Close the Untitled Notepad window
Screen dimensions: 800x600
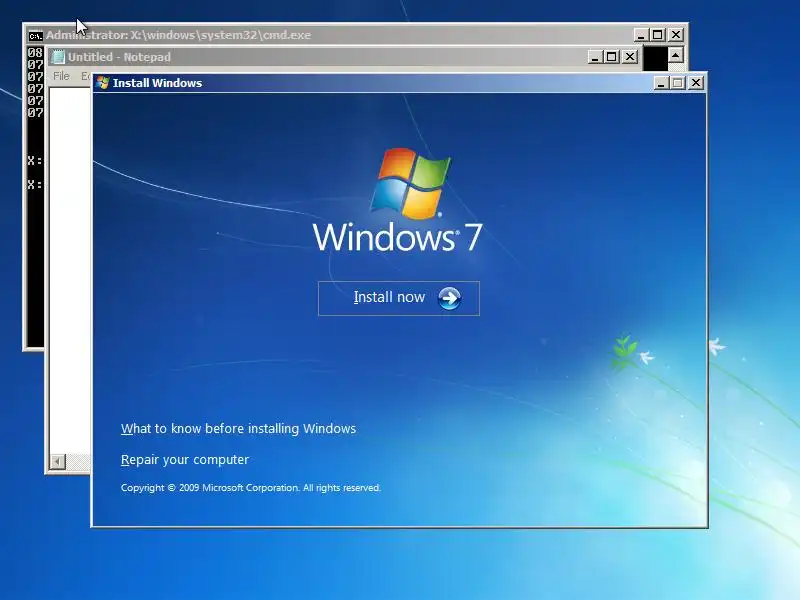pos(631,57)
